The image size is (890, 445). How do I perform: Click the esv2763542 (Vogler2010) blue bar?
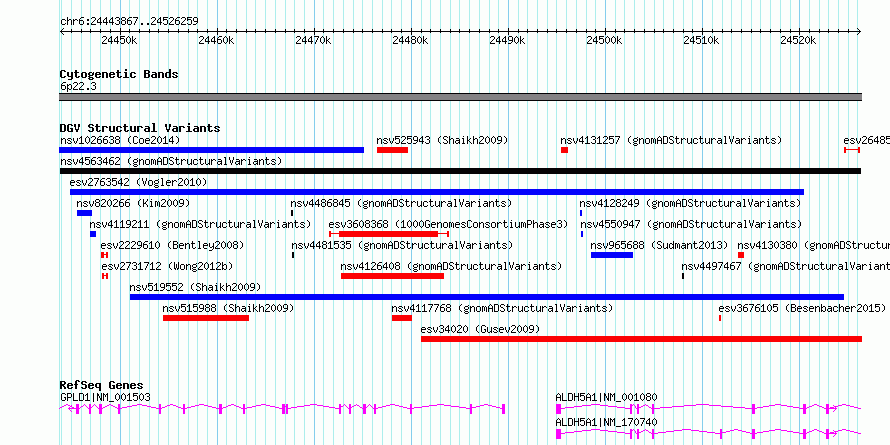[436, 192]
